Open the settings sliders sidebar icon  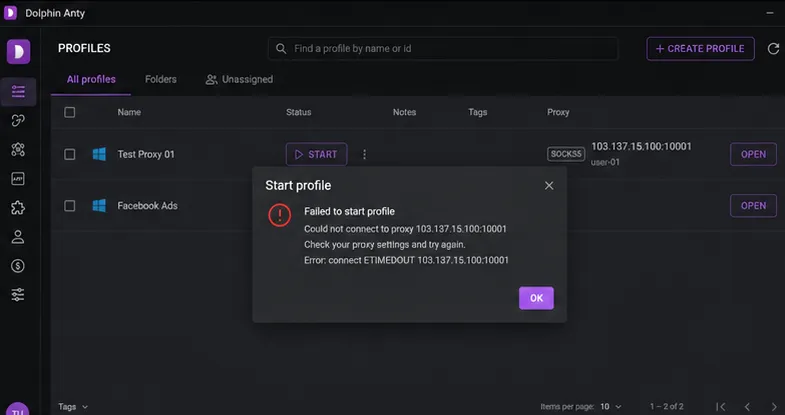pos(18,295)
